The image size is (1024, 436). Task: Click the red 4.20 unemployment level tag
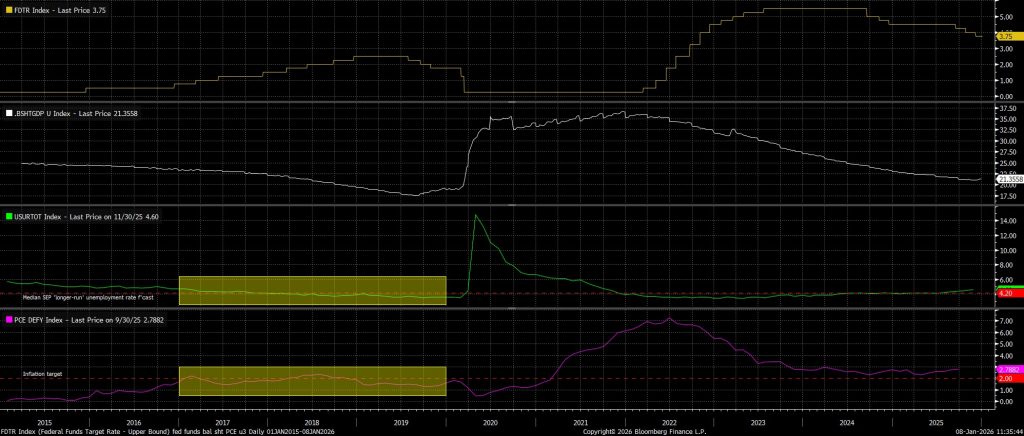click(x=1005, y=294)
